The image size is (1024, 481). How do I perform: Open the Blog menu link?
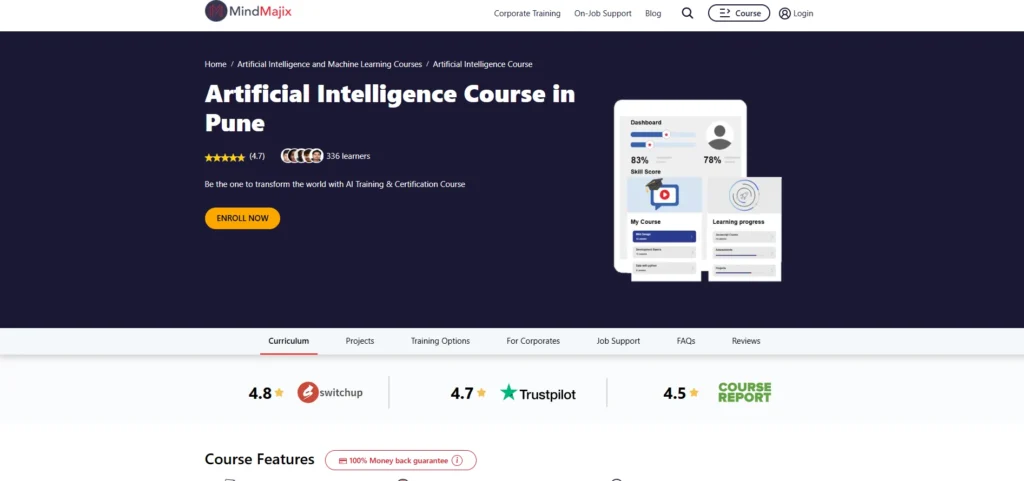coord(653,14)
